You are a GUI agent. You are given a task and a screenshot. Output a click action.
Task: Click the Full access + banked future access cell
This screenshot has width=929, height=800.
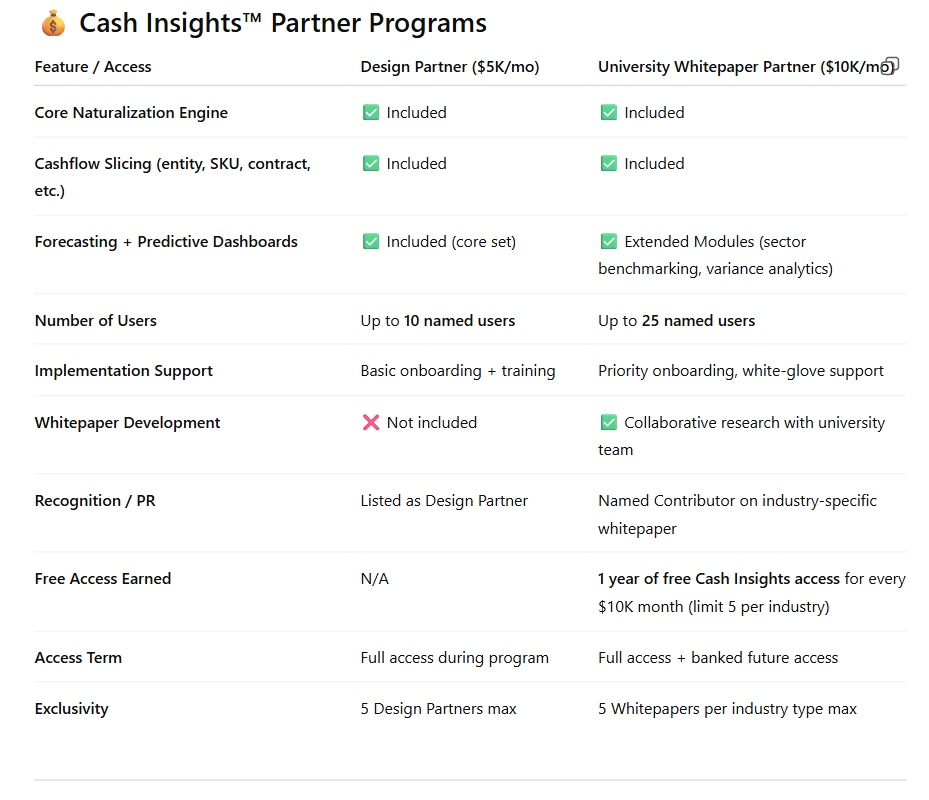pos(718,658)
